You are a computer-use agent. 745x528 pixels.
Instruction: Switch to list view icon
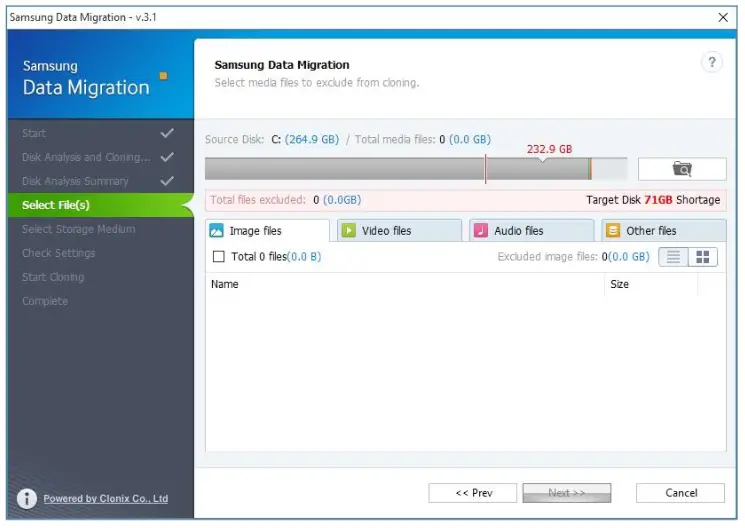[673, 257]
